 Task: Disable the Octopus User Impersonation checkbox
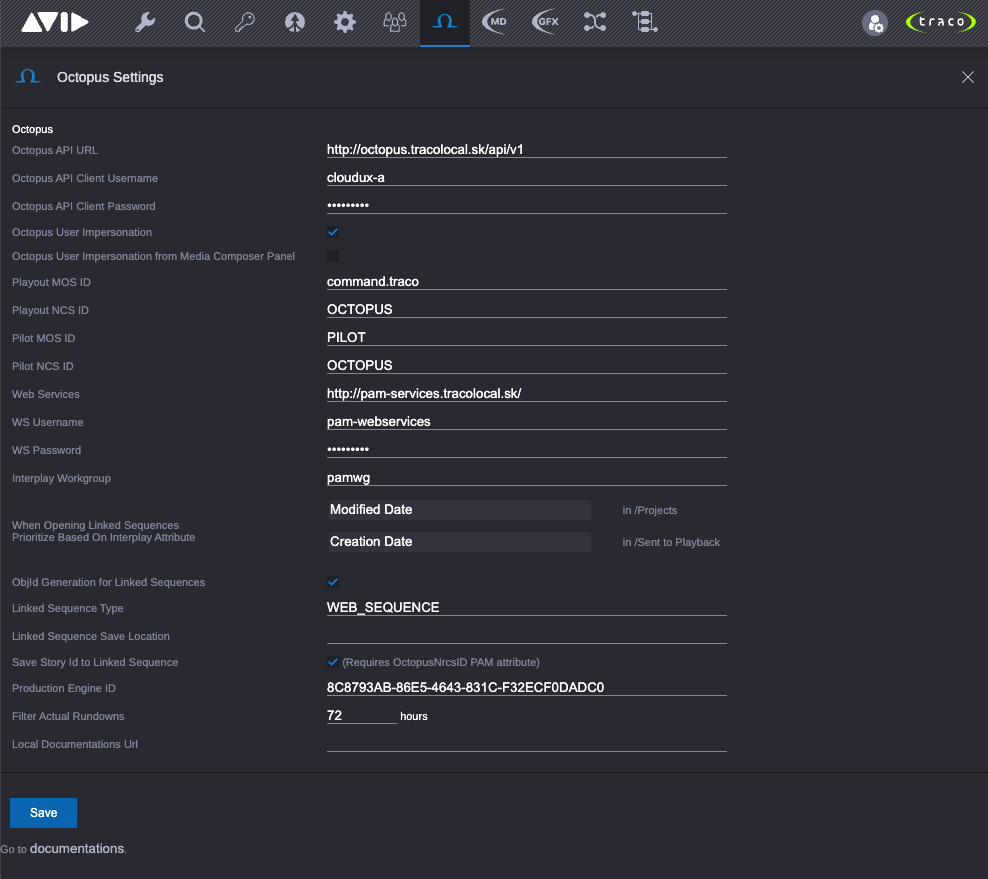(332, 231)
